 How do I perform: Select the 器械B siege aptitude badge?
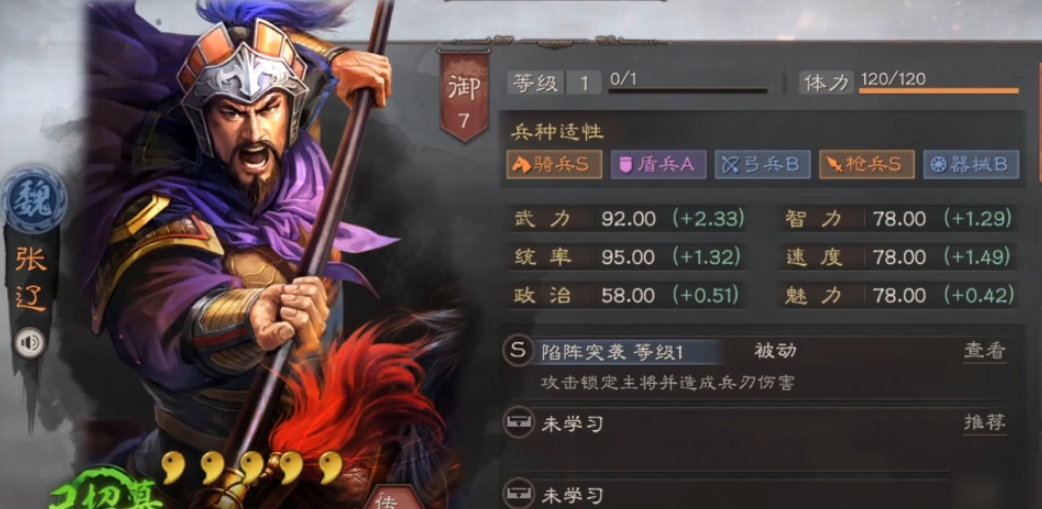pos(971,164)
